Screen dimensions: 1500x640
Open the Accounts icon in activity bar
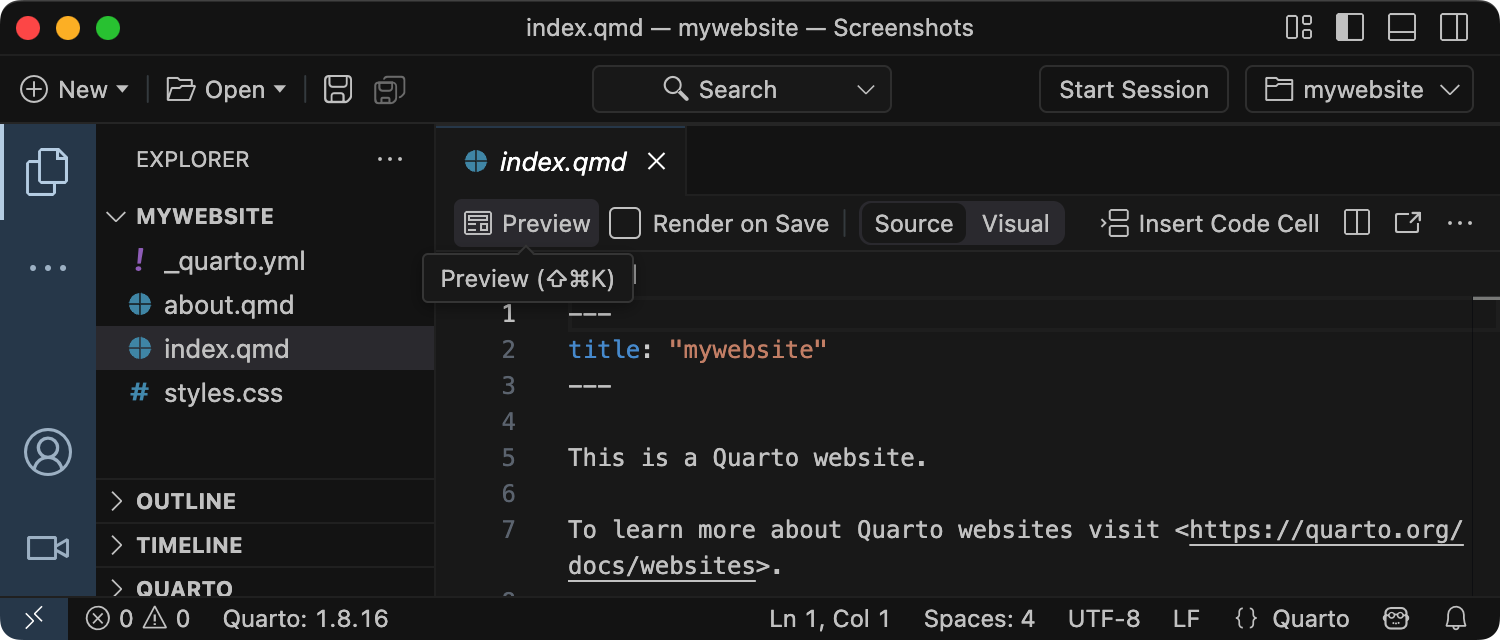click(47, 452)
